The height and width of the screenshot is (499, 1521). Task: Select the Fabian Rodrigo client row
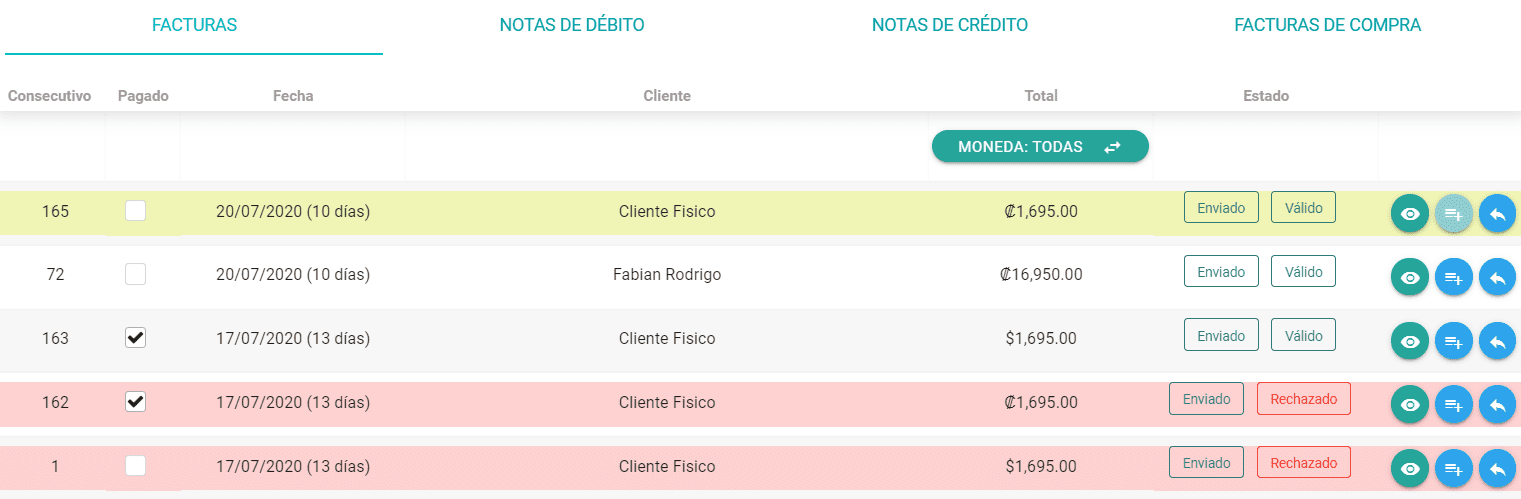pos(760,274)
